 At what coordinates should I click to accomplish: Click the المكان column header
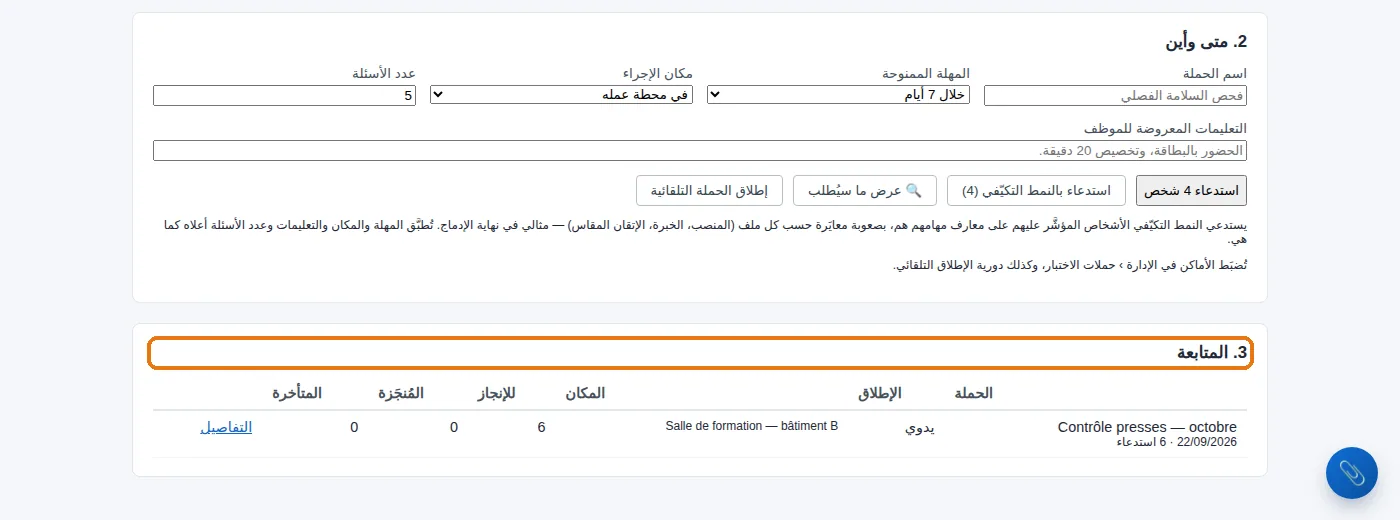pos(585,393)
